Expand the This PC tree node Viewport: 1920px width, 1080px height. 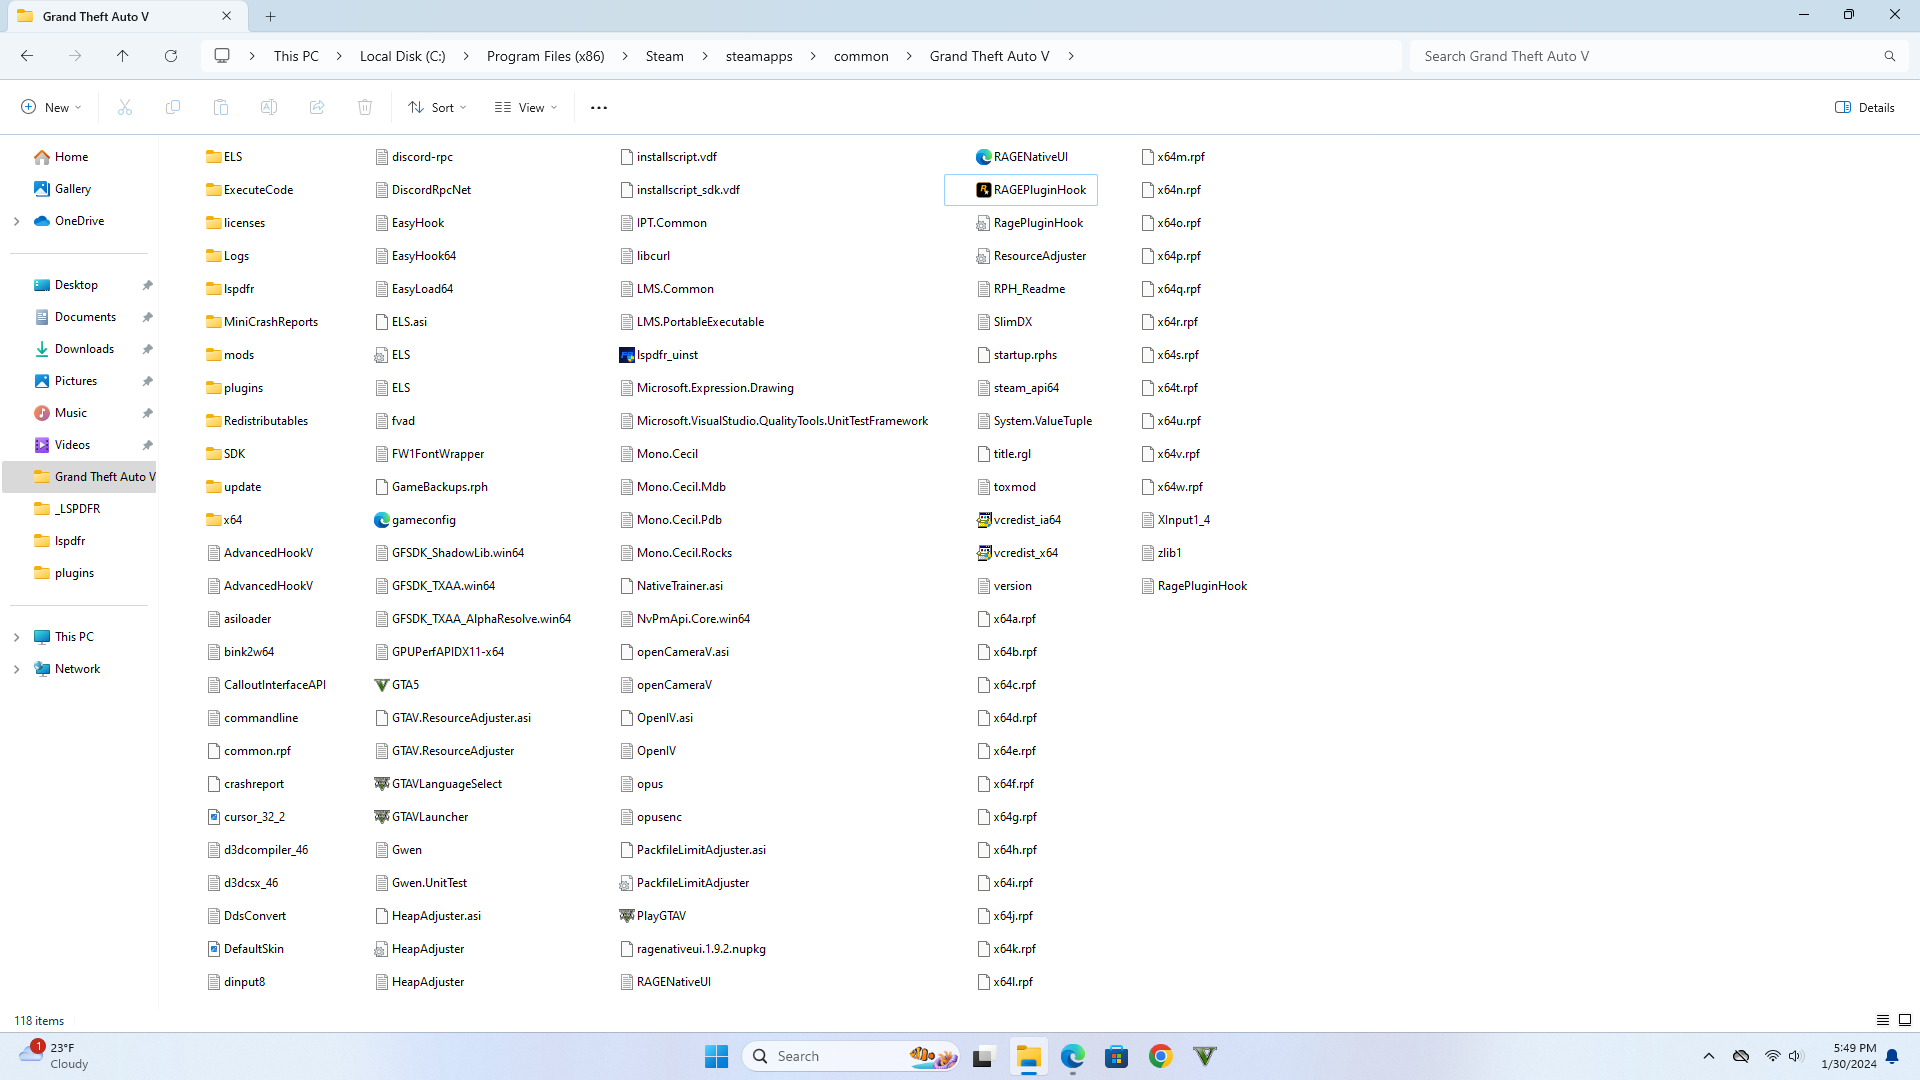tap(16, 637)
